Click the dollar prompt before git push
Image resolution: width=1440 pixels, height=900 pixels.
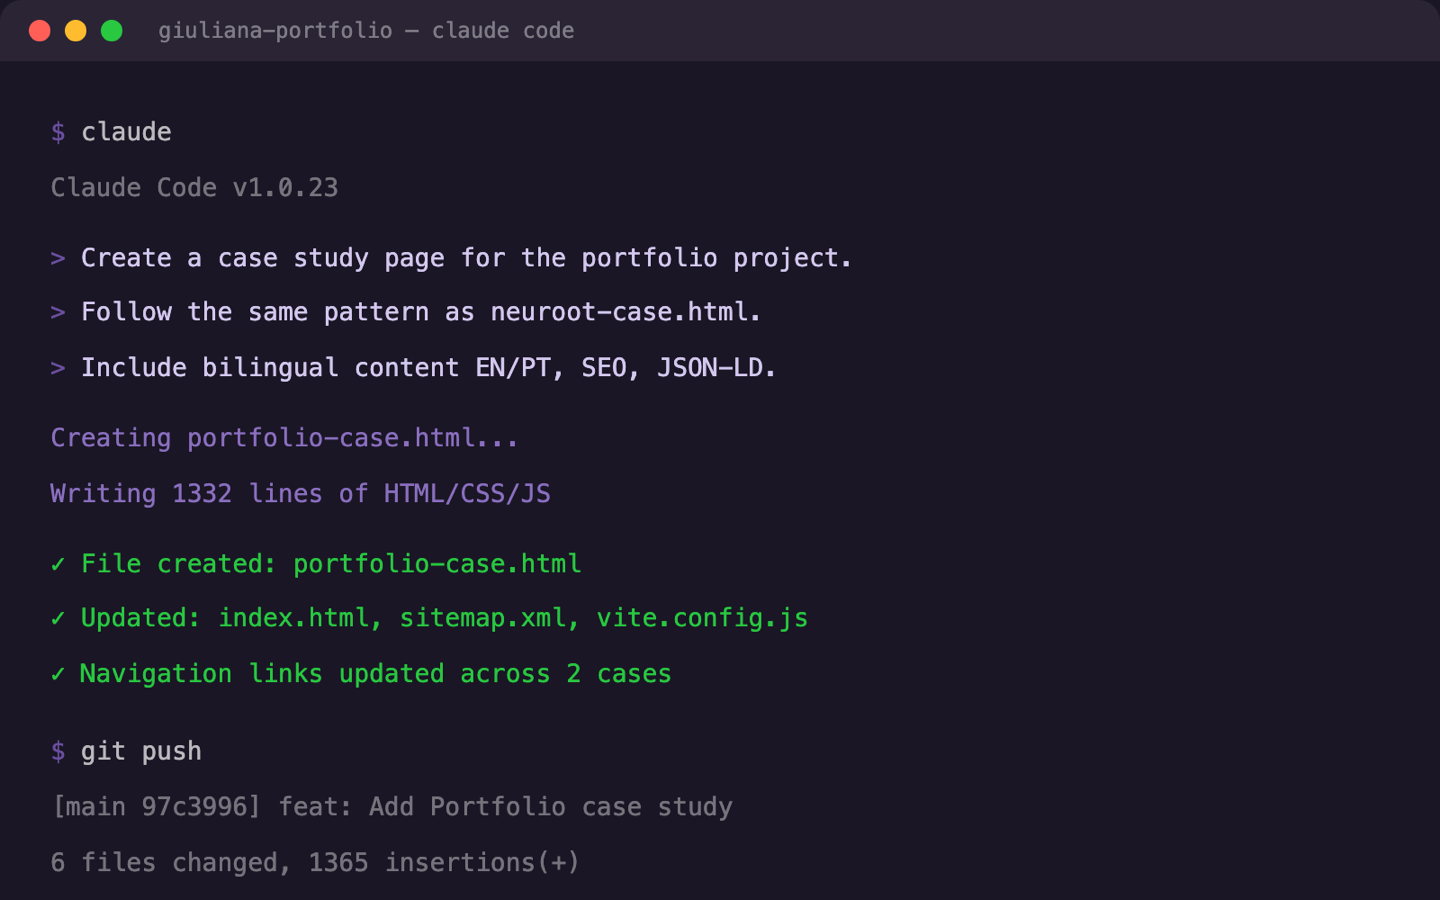click(57, 751)
